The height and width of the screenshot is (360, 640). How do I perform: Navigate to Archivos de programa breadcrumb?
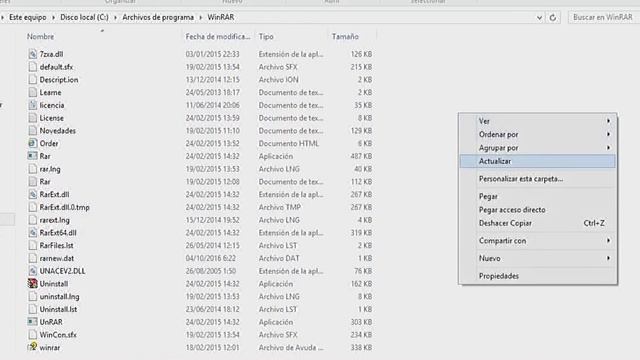click(158, 18)
